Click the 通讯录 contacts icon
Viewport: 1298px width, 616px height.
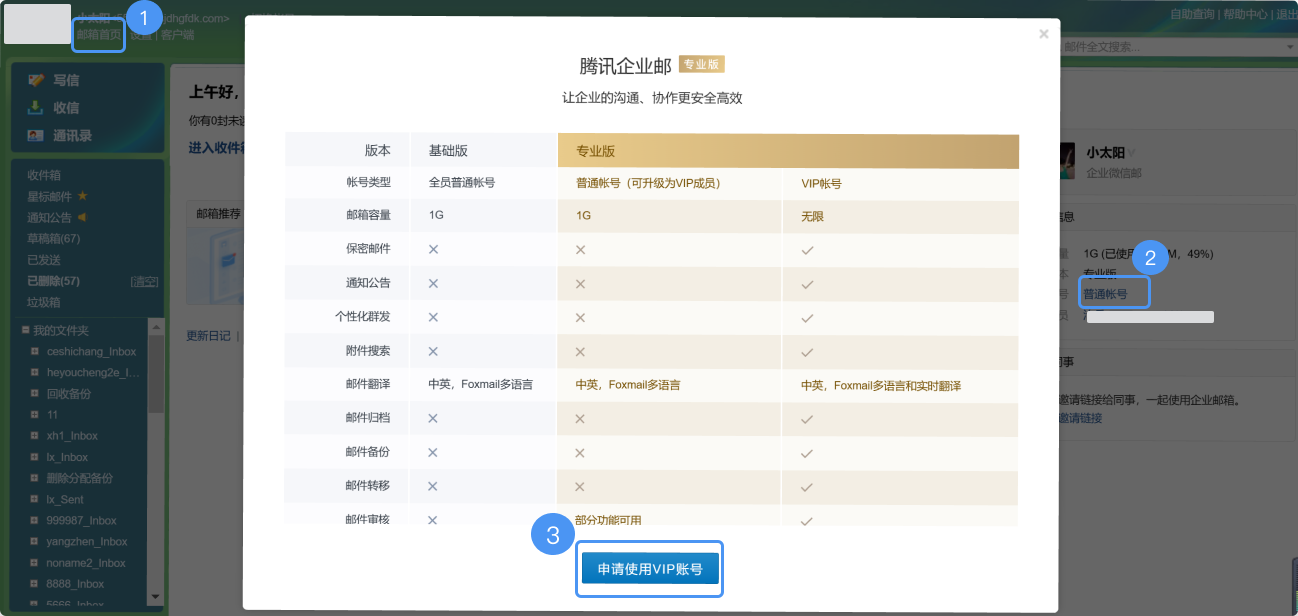coord(36,136)
